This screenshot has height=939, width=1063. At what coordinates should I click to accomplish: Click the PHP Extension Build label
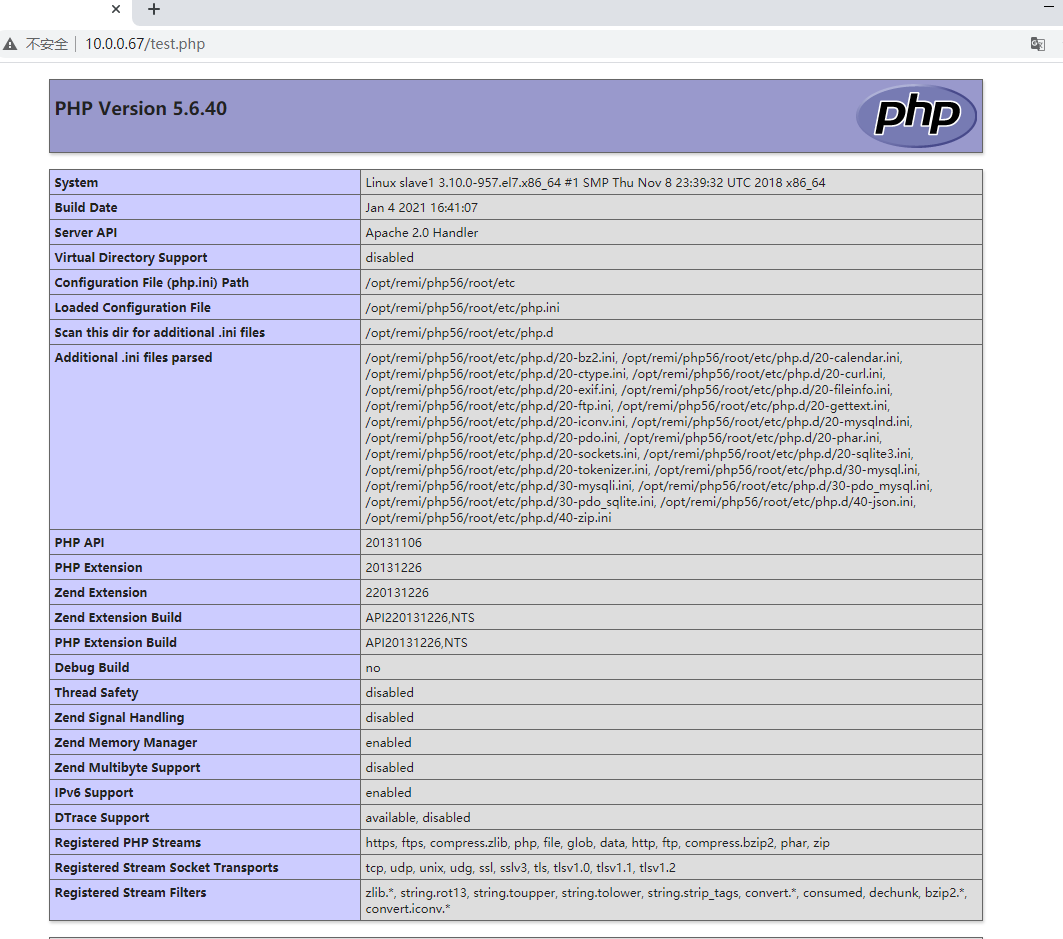click(115, 643)
